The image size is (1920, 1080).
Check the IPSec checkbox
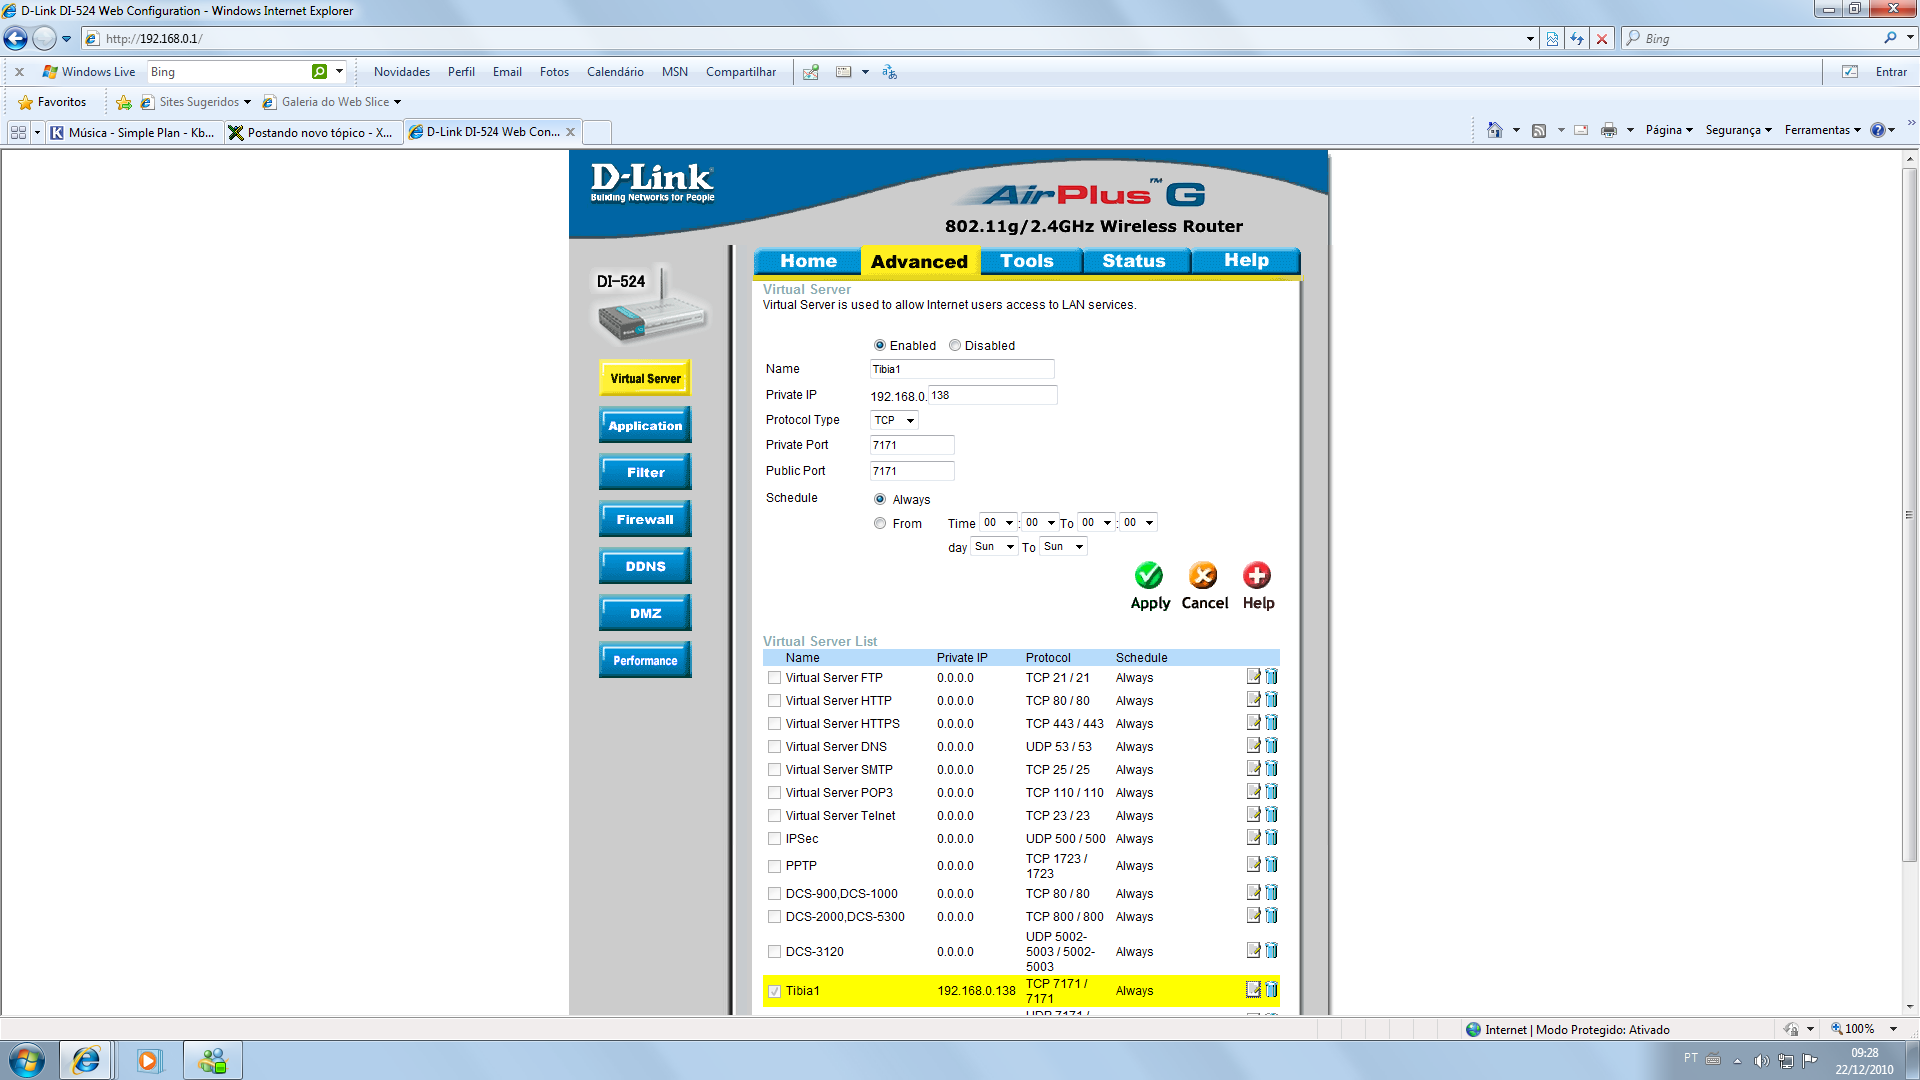pos(774,839)
